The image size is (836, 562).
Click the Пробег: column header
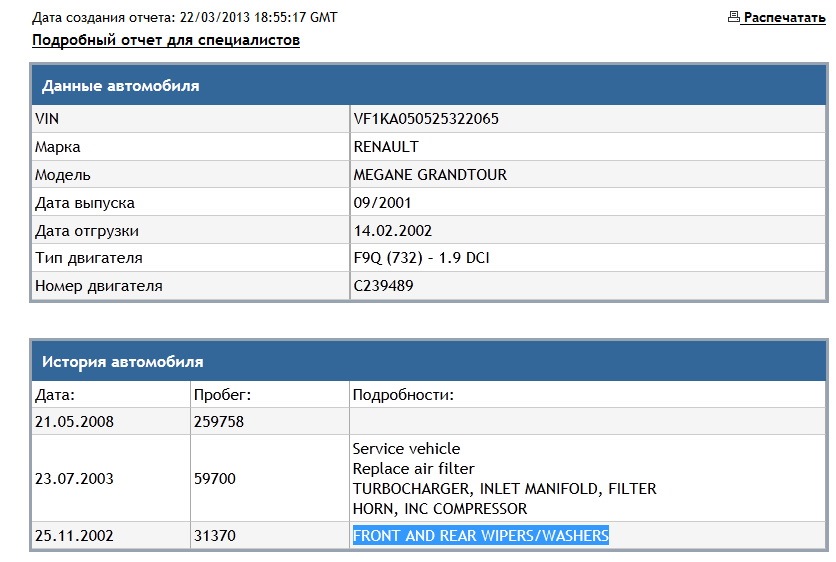coord(222,395)
